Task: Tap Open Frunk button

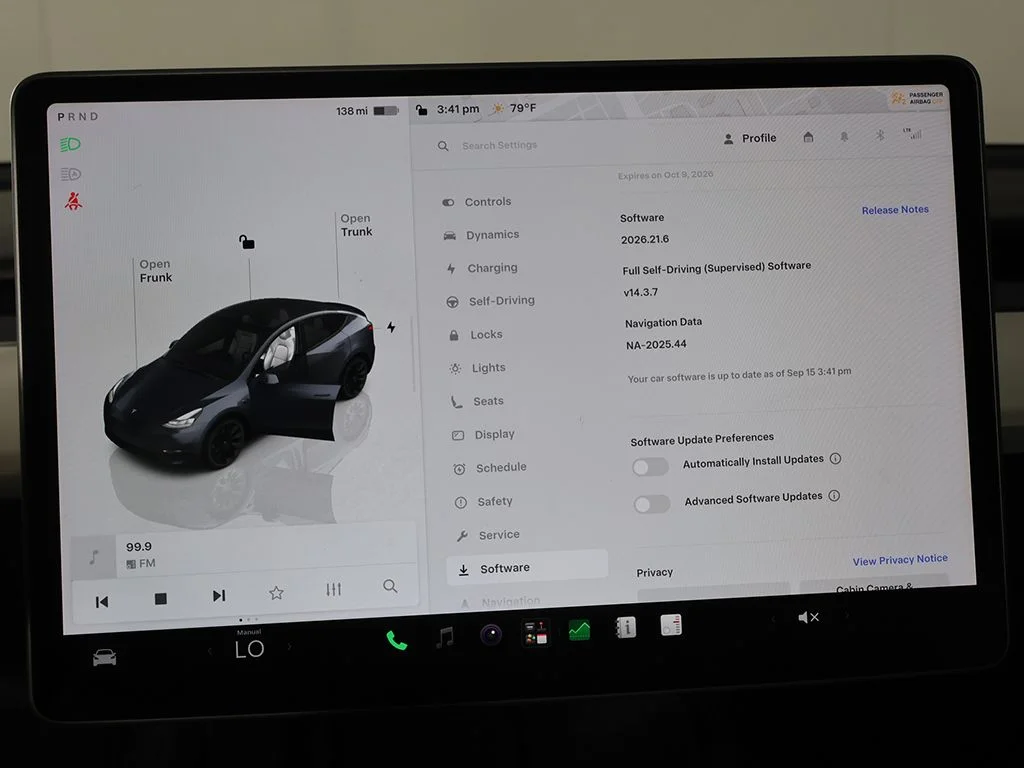Action: click(155, 270)
